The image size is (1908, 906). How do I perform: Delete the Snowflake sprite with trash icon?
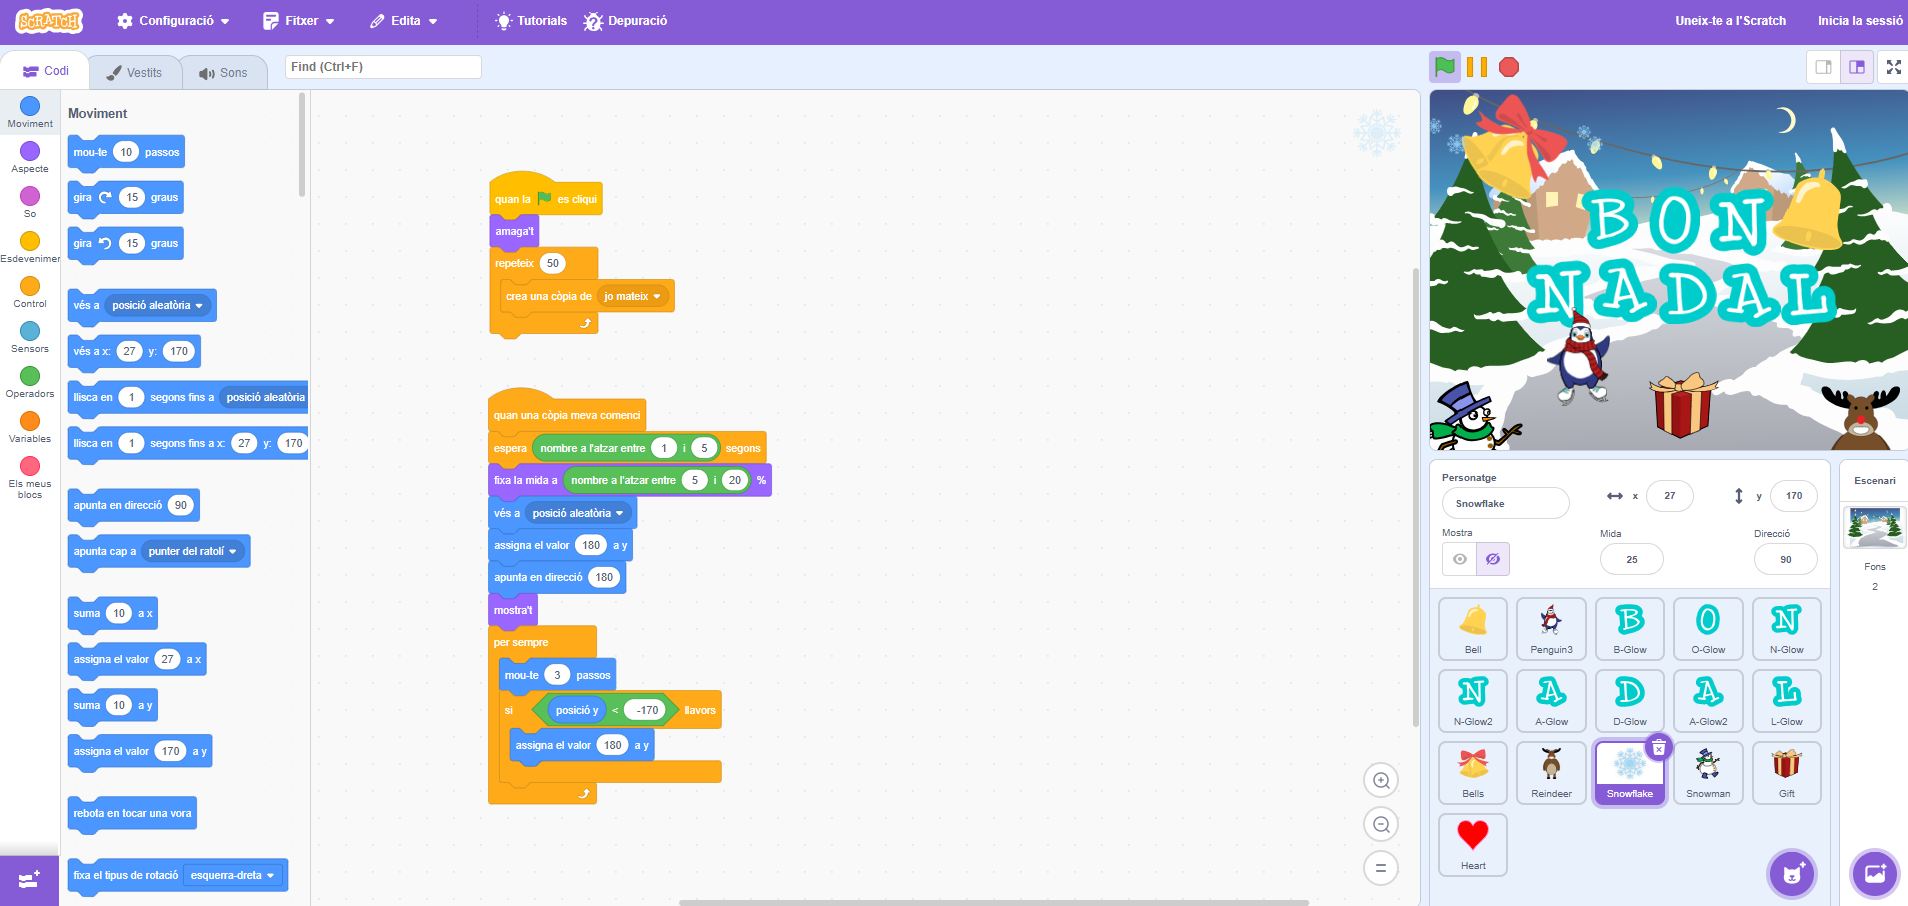1658,747
